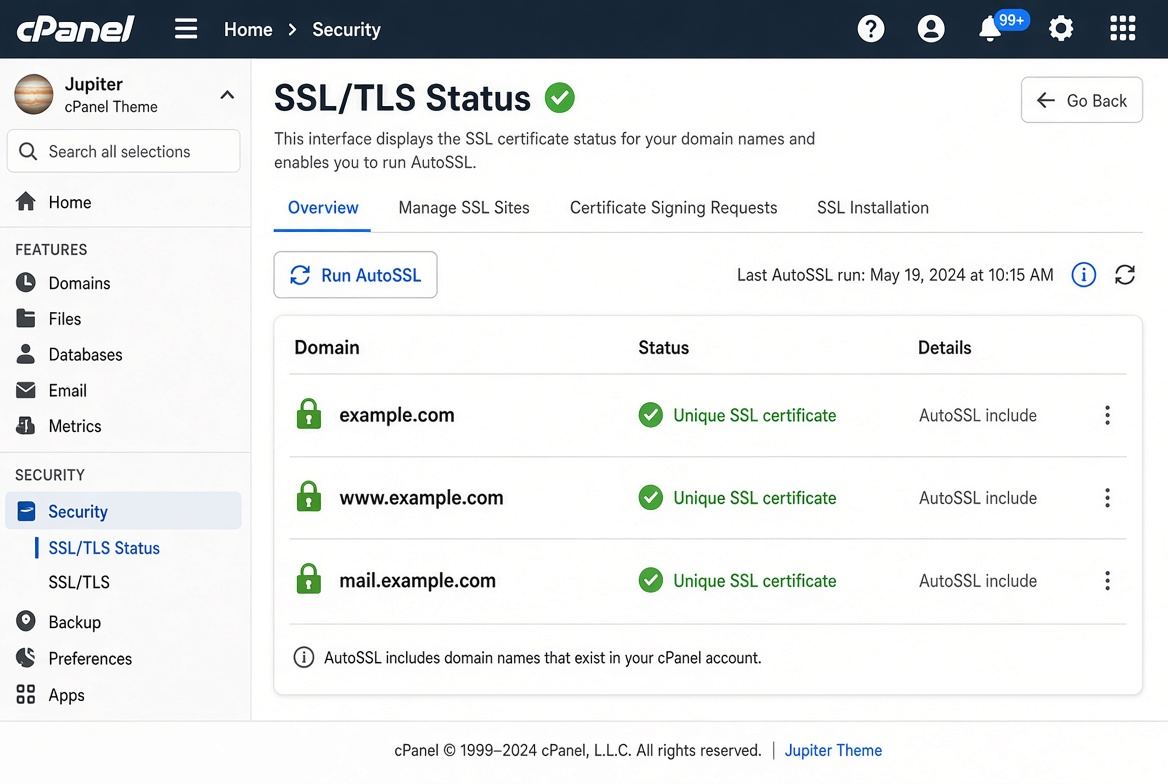Click the Home house icon in sidebar

(26, 201)
